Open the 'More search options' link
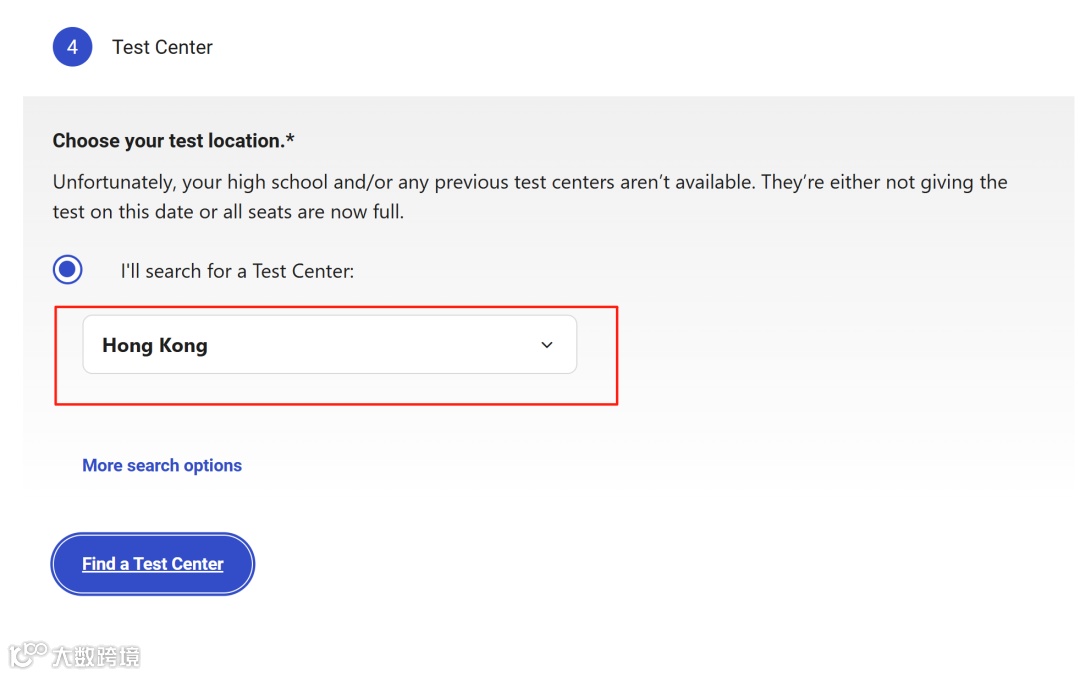Viewport: 1080px width, 676px height. click(x=162, y=465)
